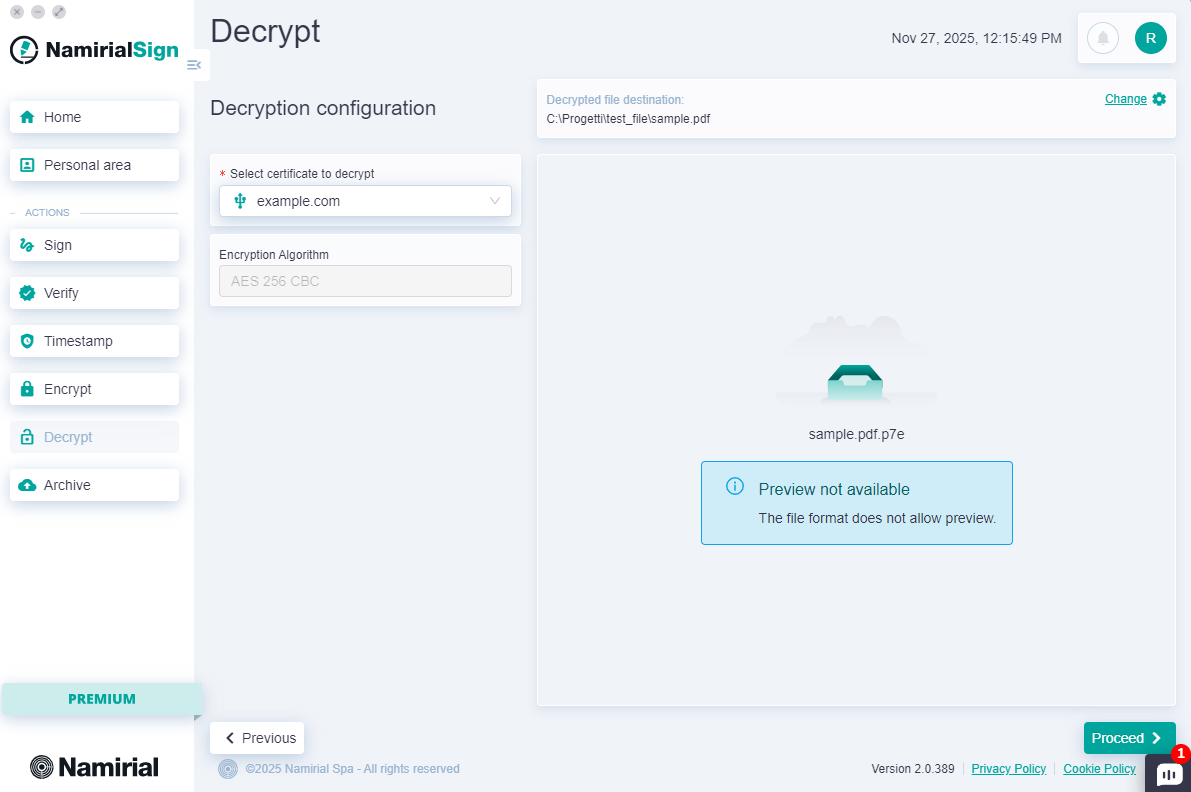Viewport: 1191px width, 792px height.
Task: Expand the certificate dropdown arrow
Action: [x=495, y=201]
